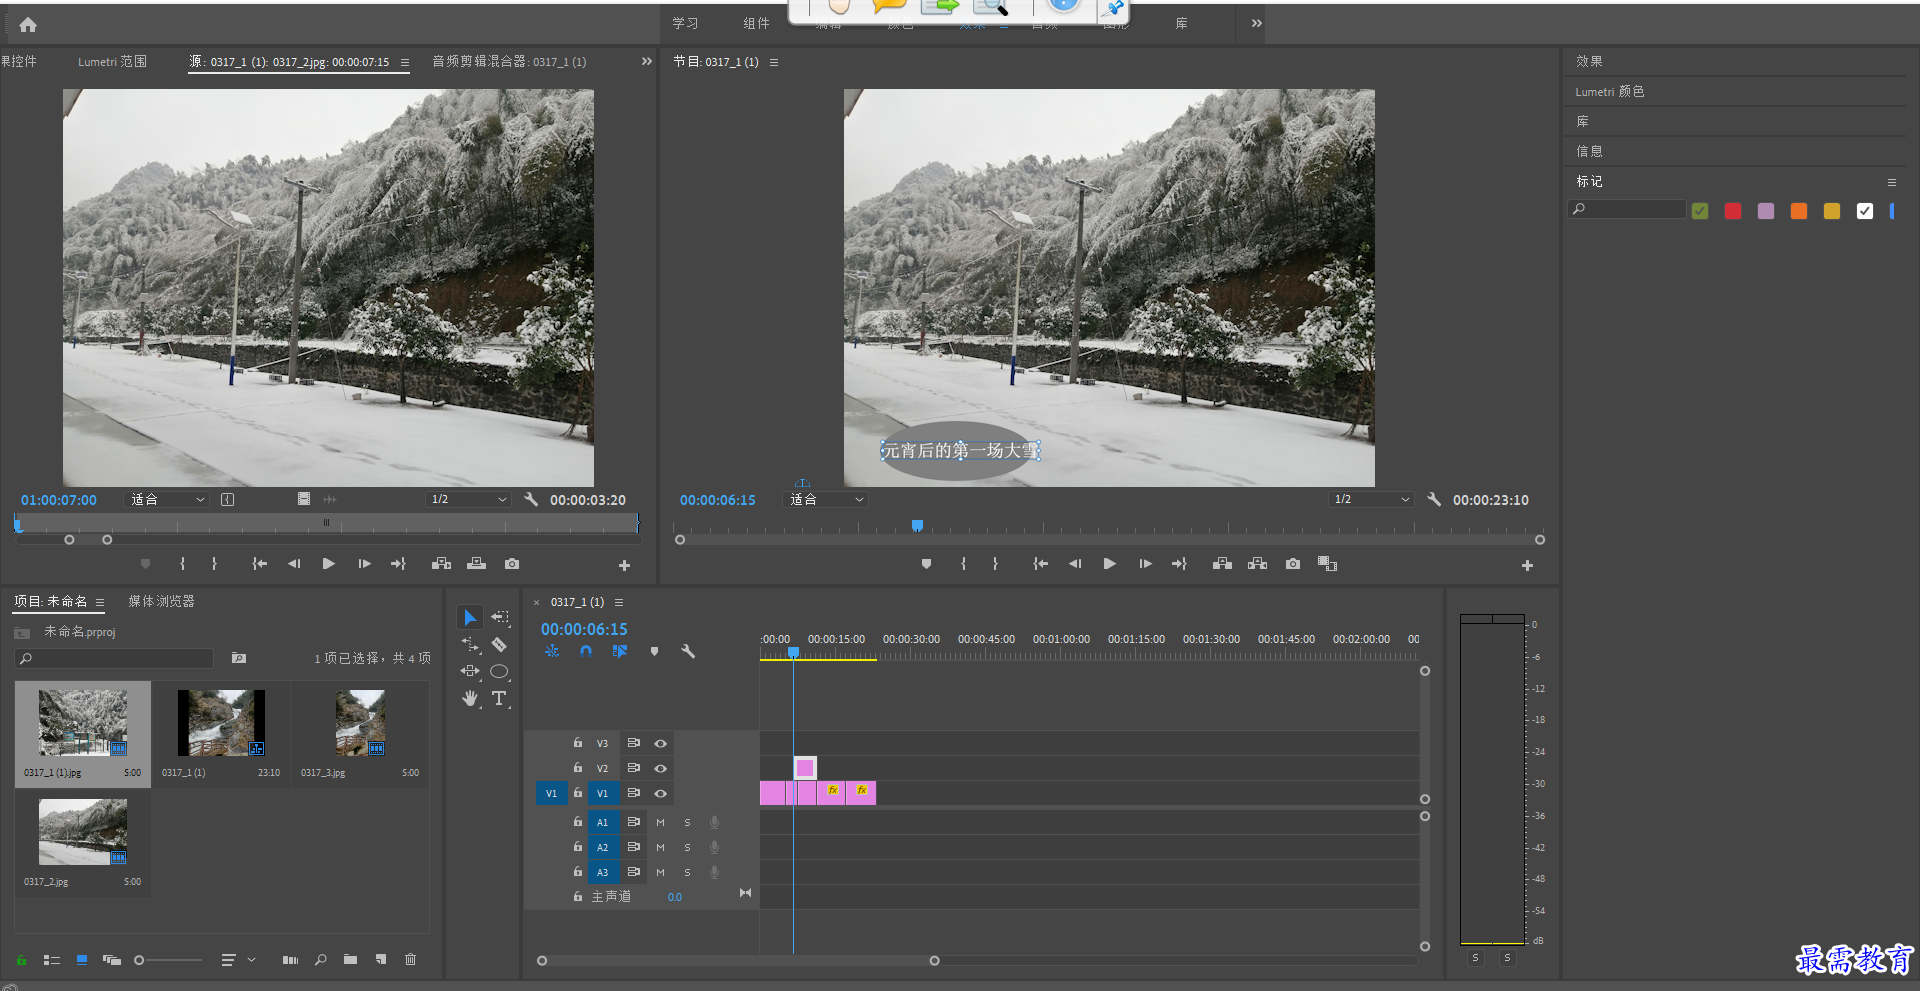Viewport: 1920px width, 991px height.
Task: Open button editor plus in Program monitor
Action: tap(1527, 566)
